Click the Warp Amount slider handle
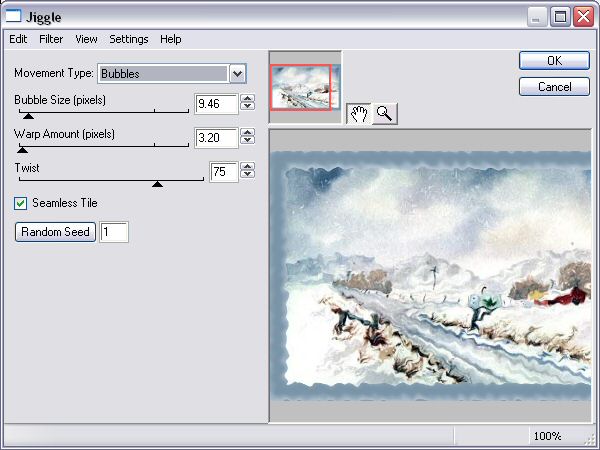Viewport: 600px width, 450px height. click(23, 150)
